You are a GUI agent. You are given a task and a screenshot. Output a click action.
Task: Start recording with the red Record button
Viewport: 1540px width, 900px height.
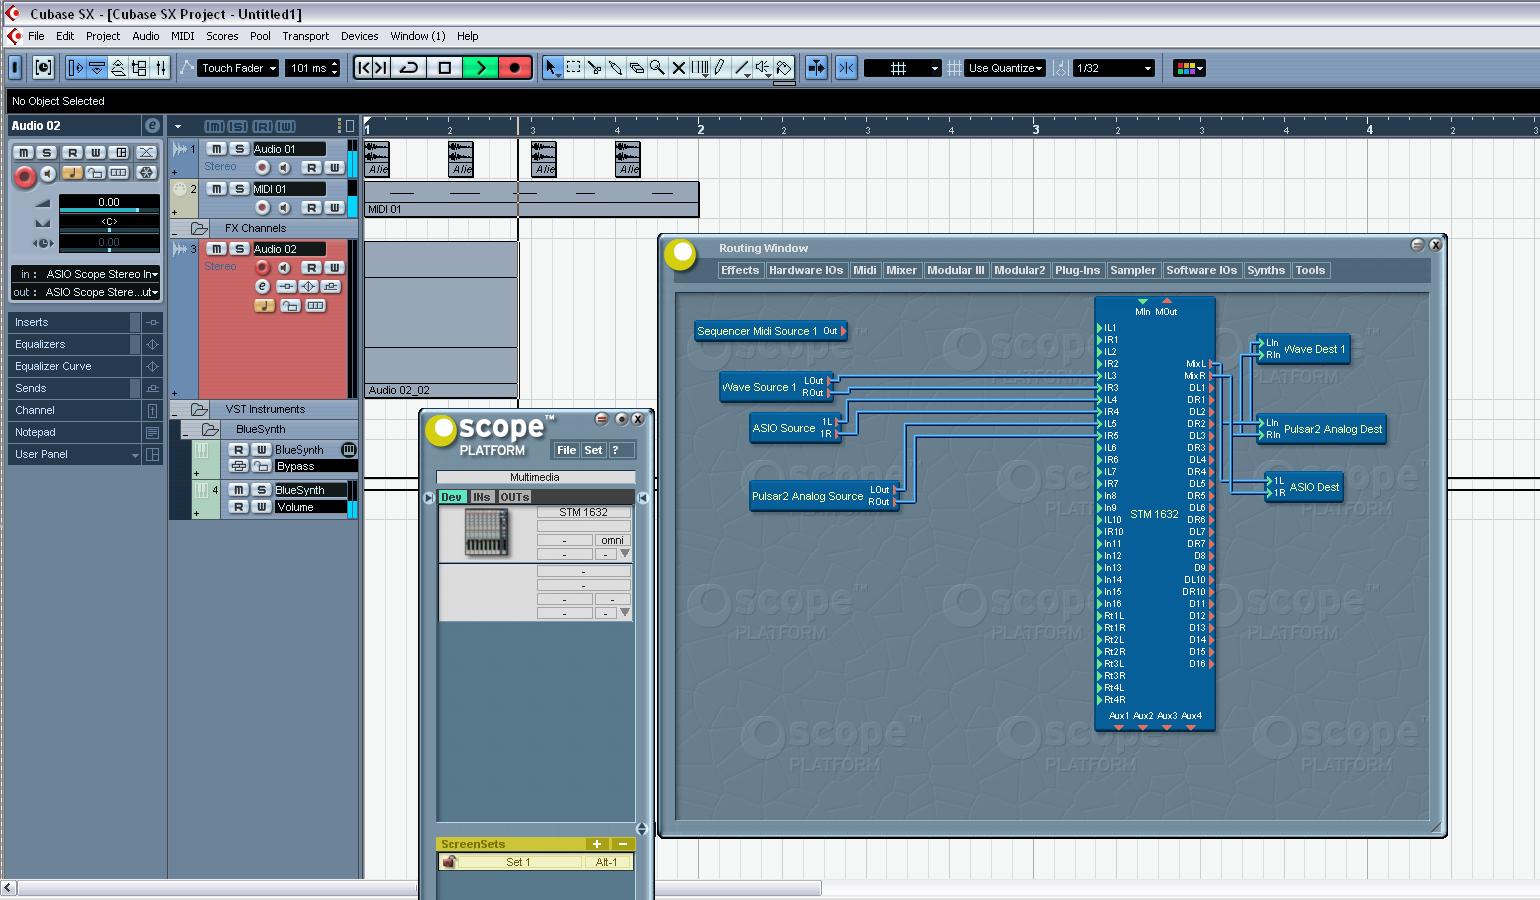[x=515, y=68]
